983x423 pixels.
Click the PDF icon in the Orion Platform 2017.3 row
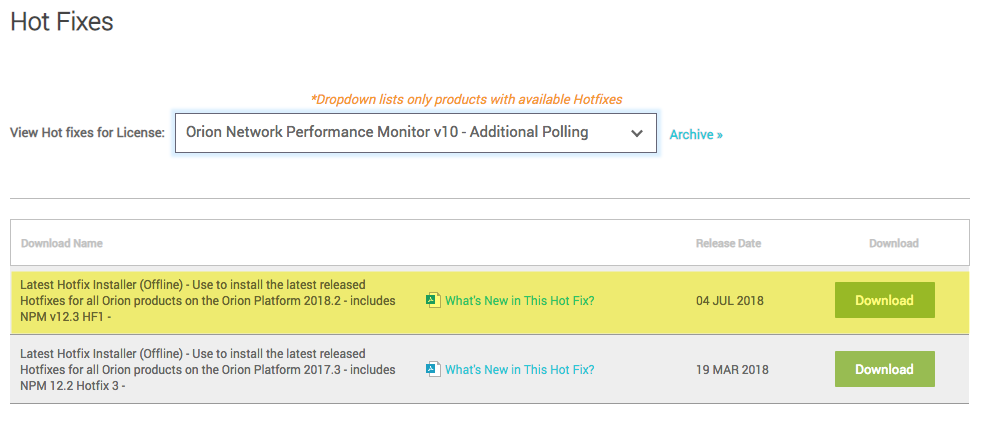click(x=433, y=369)
